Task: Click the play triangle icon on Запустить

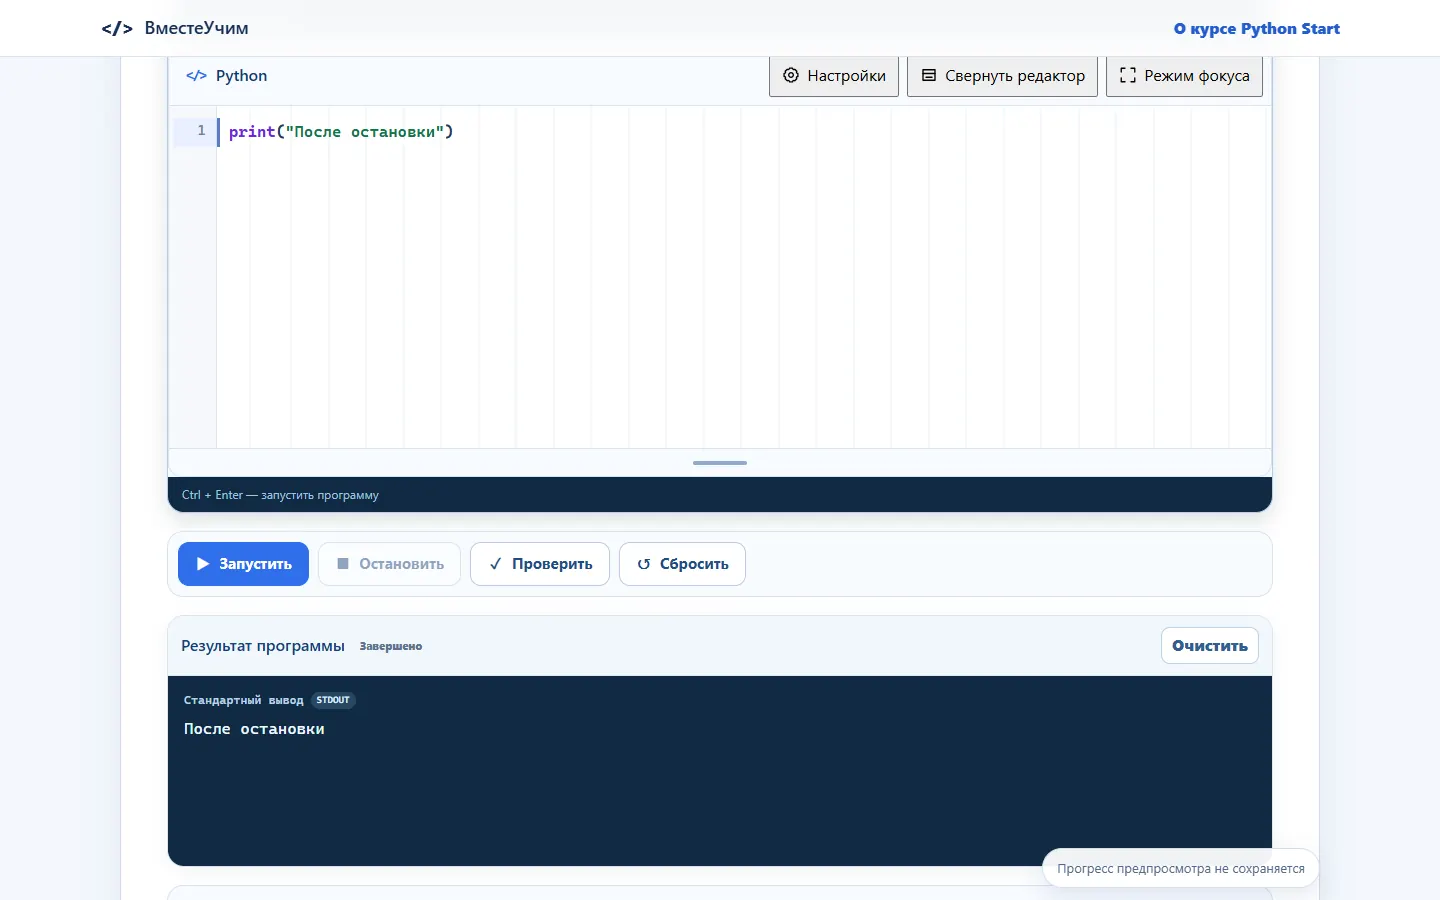Action: tap(203, 564)
